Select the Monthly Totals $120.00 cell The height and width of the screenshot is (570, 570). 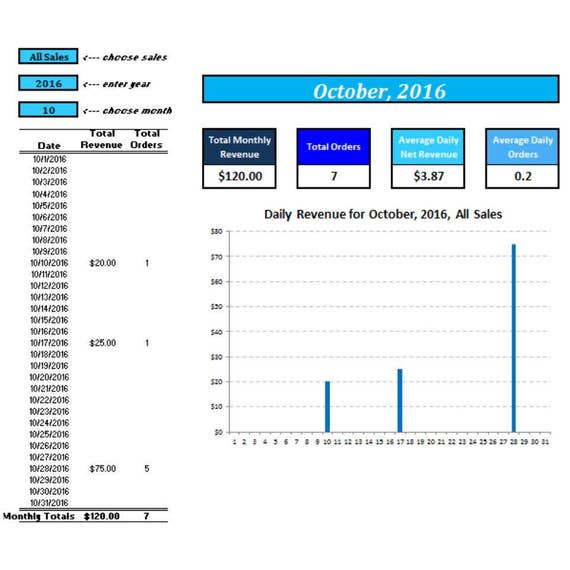[x=102, y=516]
